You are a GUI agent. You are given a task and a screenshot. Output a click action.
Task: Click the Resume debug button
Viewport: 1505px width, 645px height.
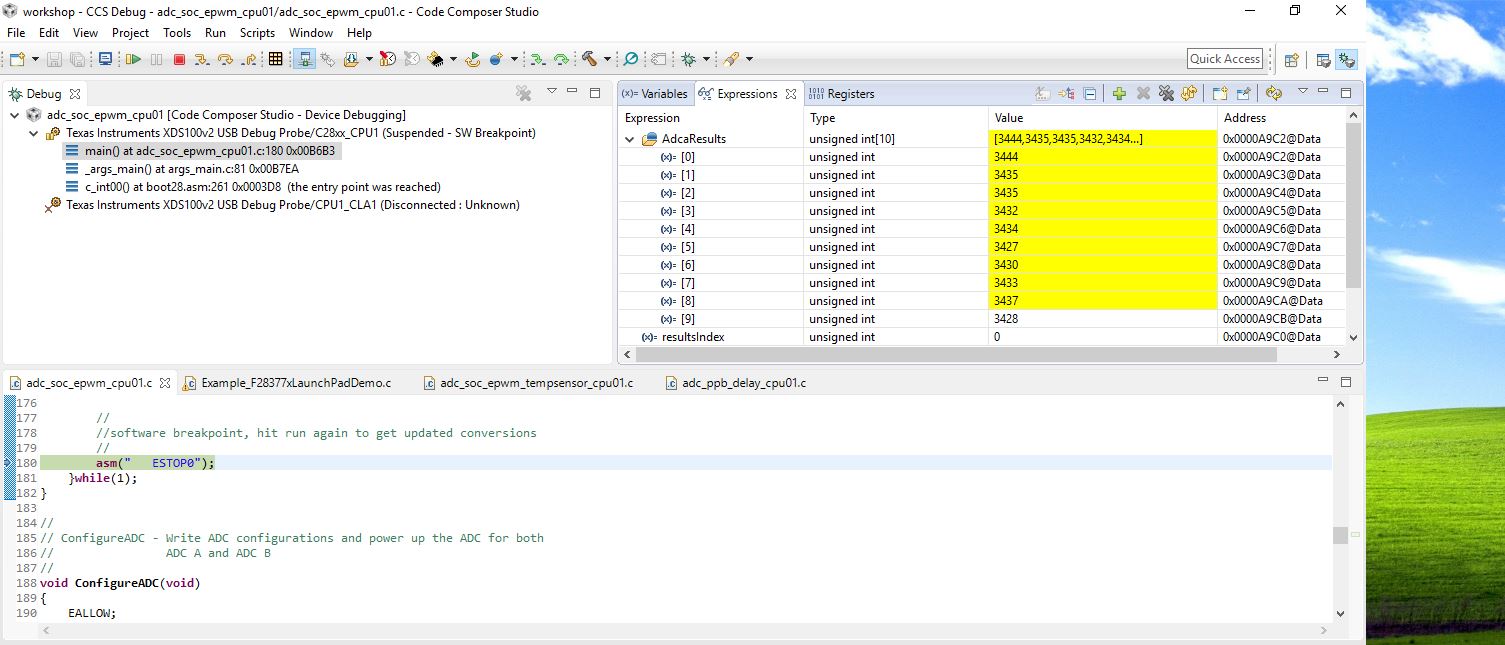coord(133,60)
